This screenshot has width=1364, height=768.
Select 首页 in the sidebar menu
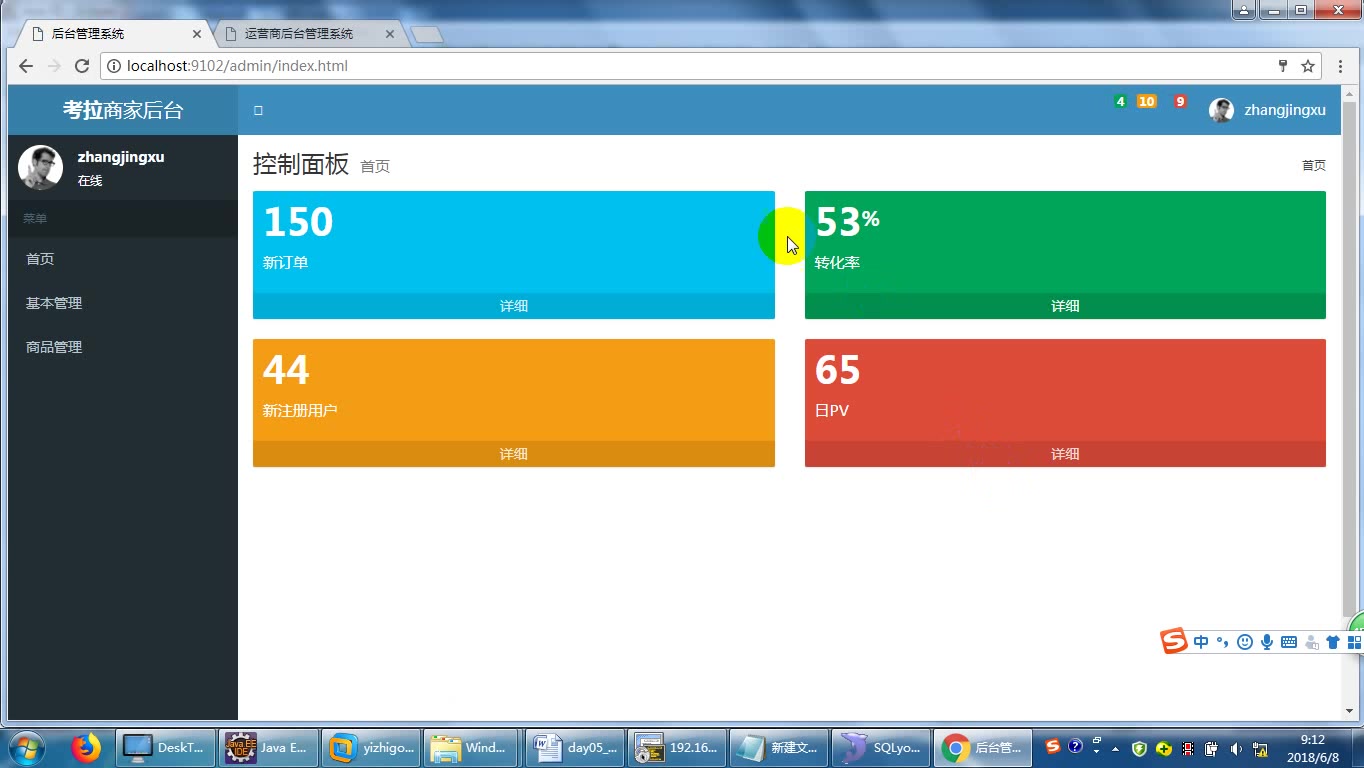(40, 259)
